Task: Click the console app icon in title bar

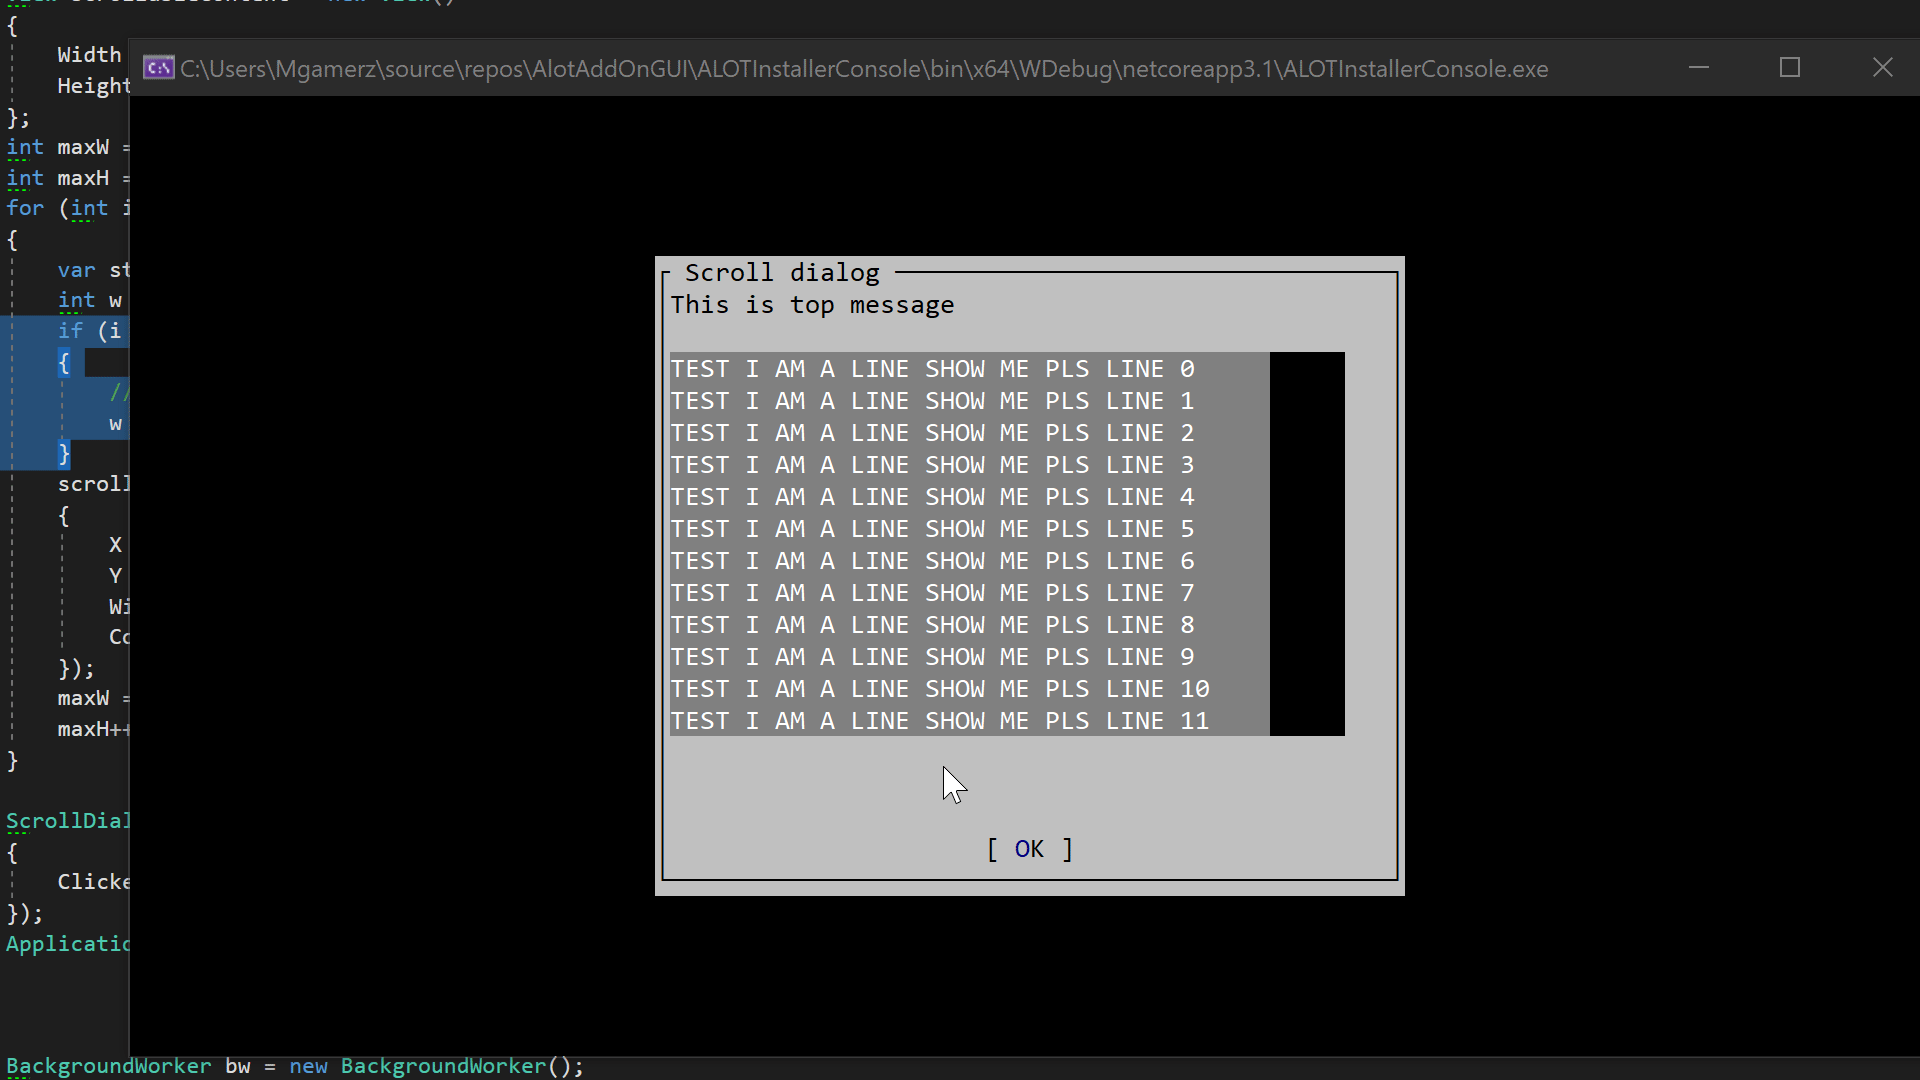Action: click(x=158, y=68)
